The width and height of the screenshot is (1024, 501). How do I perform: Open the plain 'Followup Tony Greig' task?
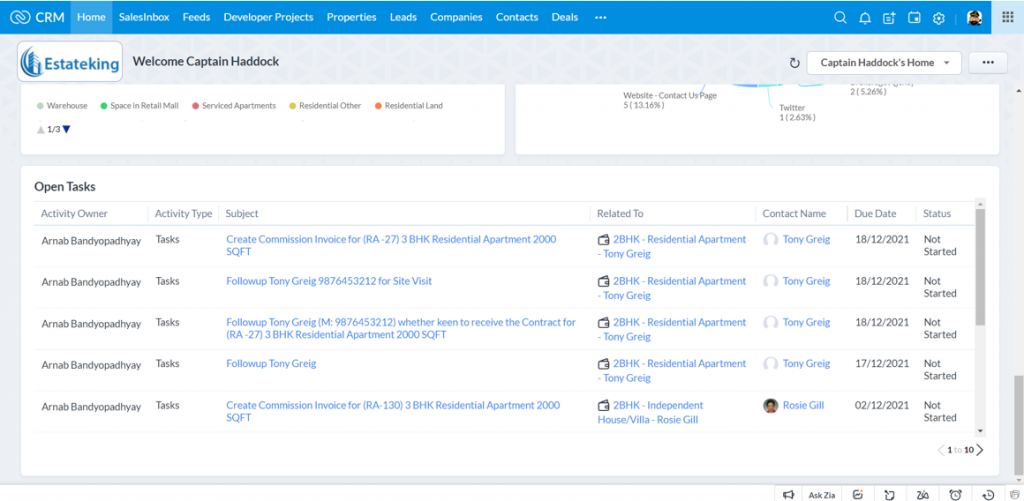tap(271, 363)
